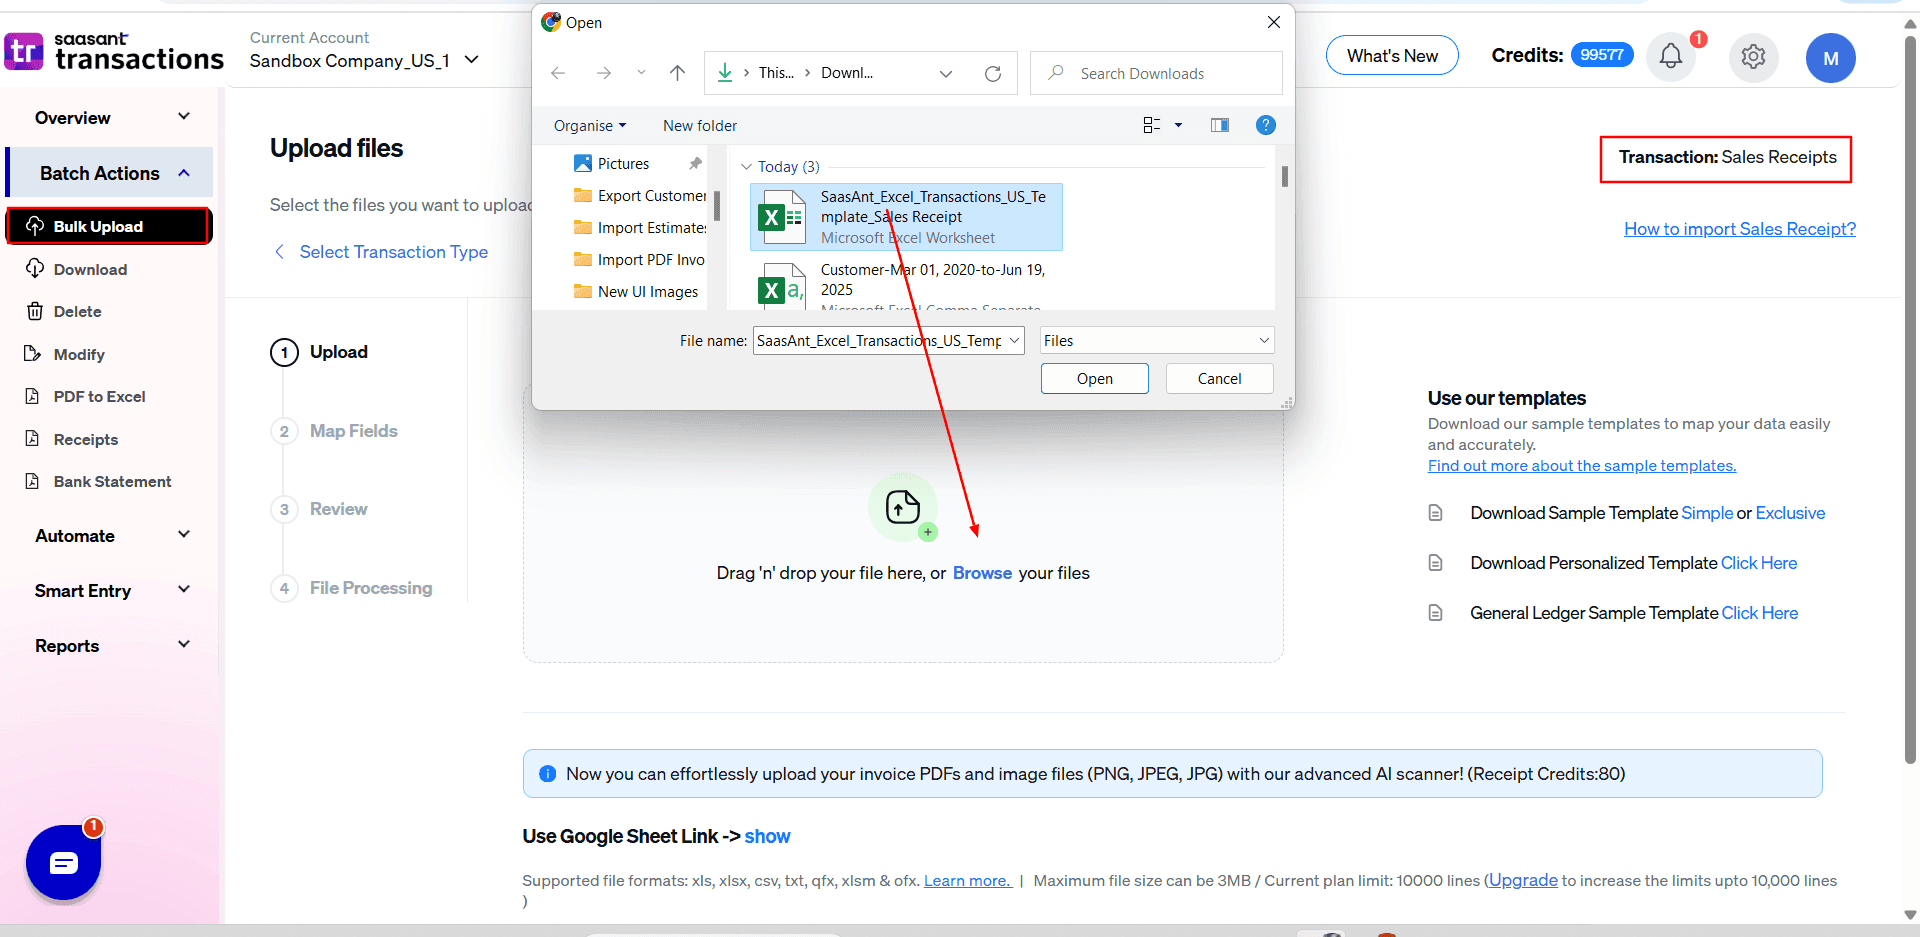Click the CSV icon of the Customer file
1920x937 pixels.
point(781,285)
